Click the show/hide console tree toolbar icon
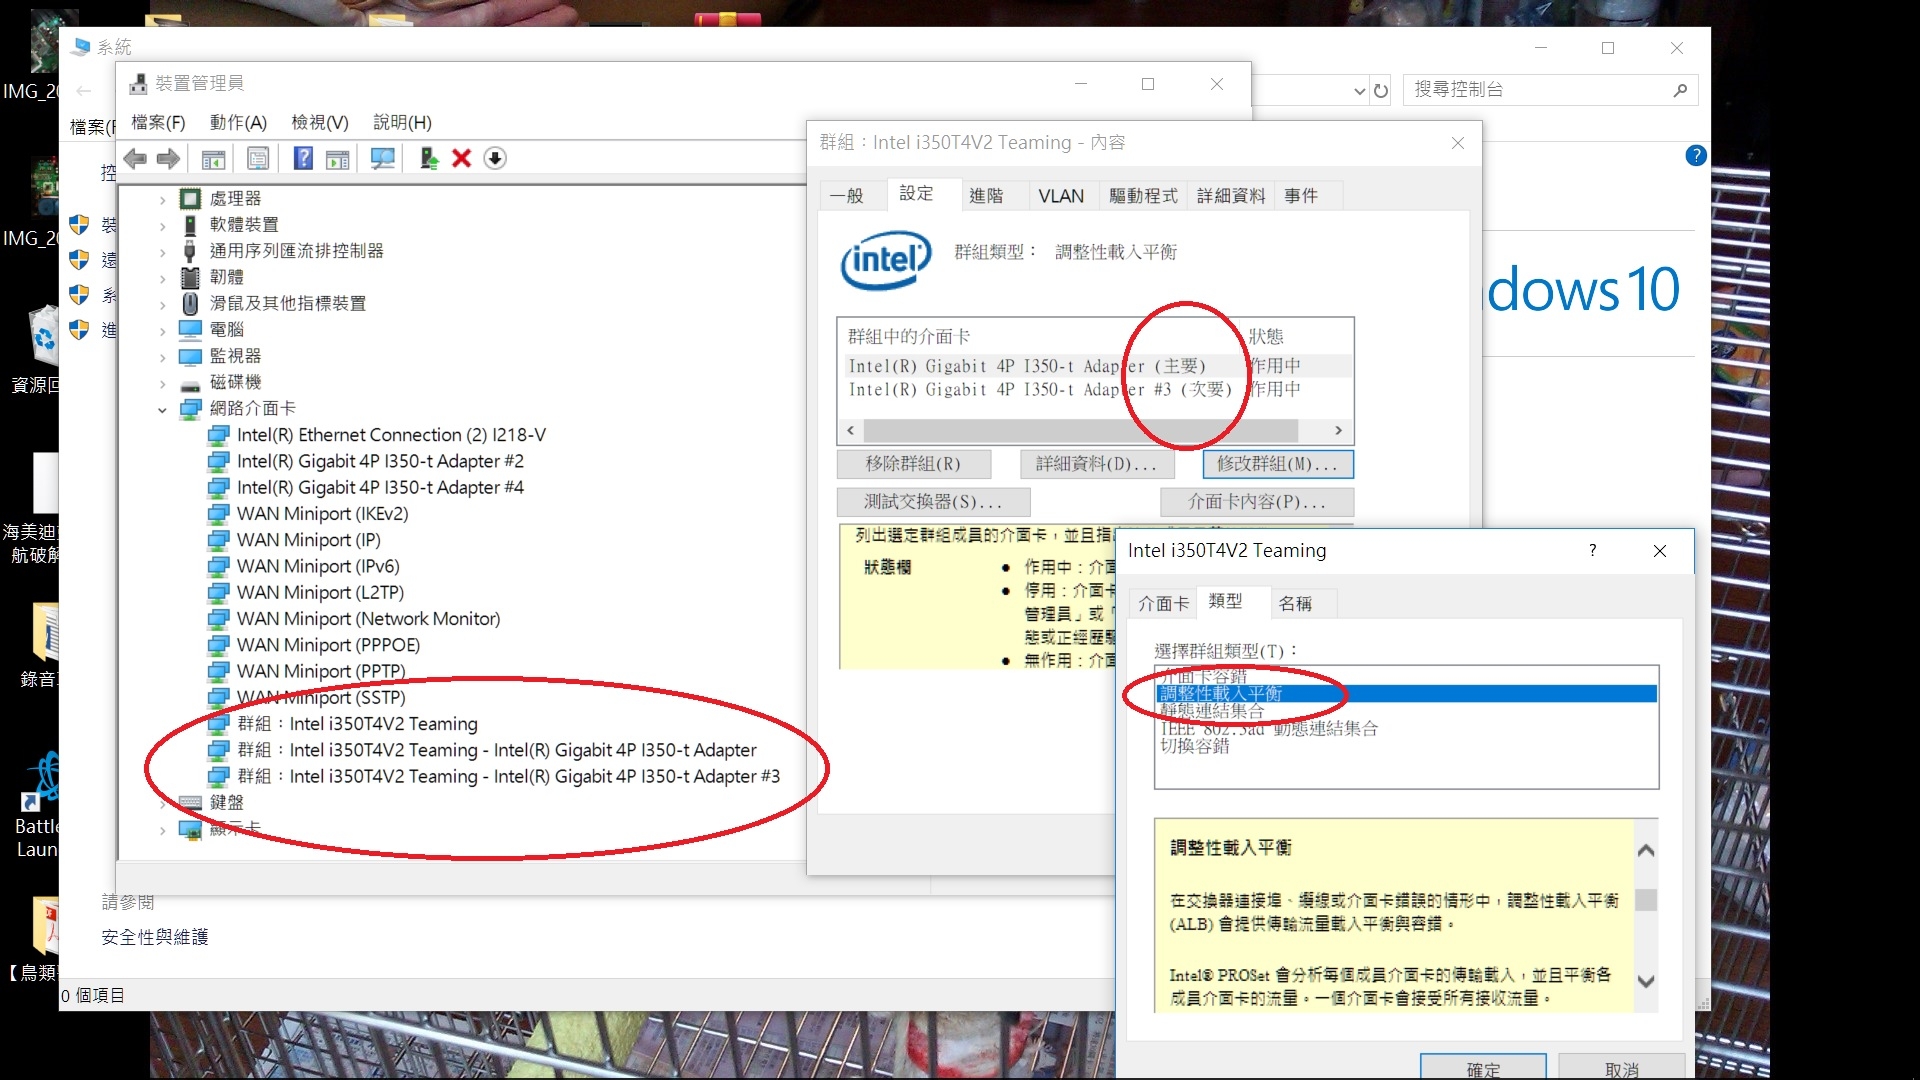The width and height of the screenshot is (1920, 1080). click(213, 158)
